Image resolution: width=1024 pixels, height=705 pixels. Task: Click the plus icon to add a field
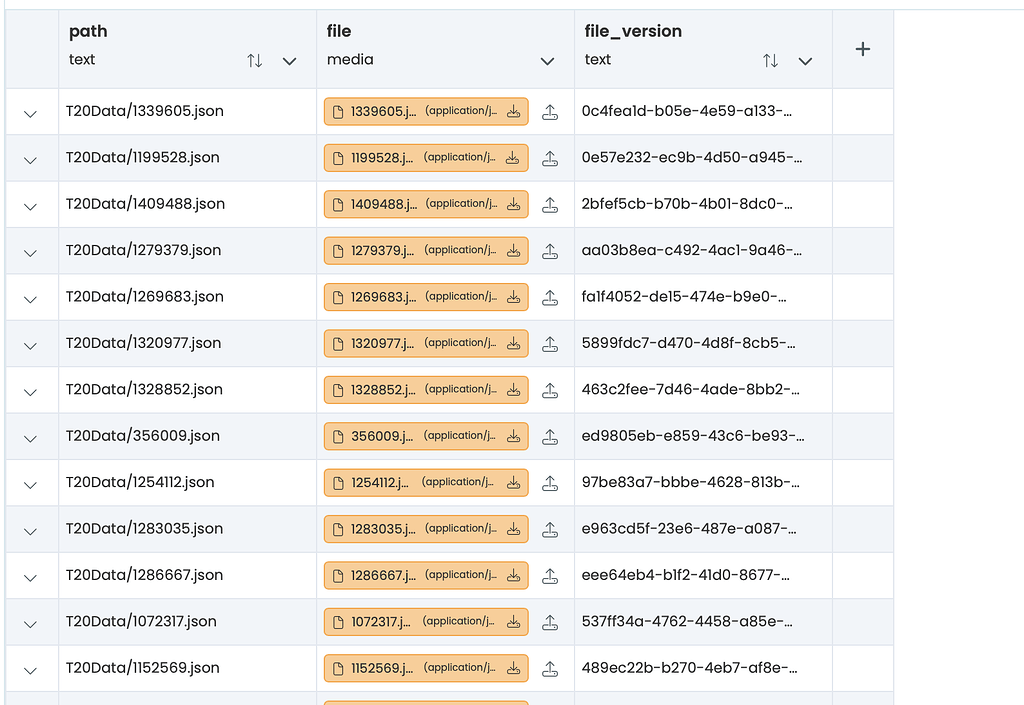(x=862, y=47)
